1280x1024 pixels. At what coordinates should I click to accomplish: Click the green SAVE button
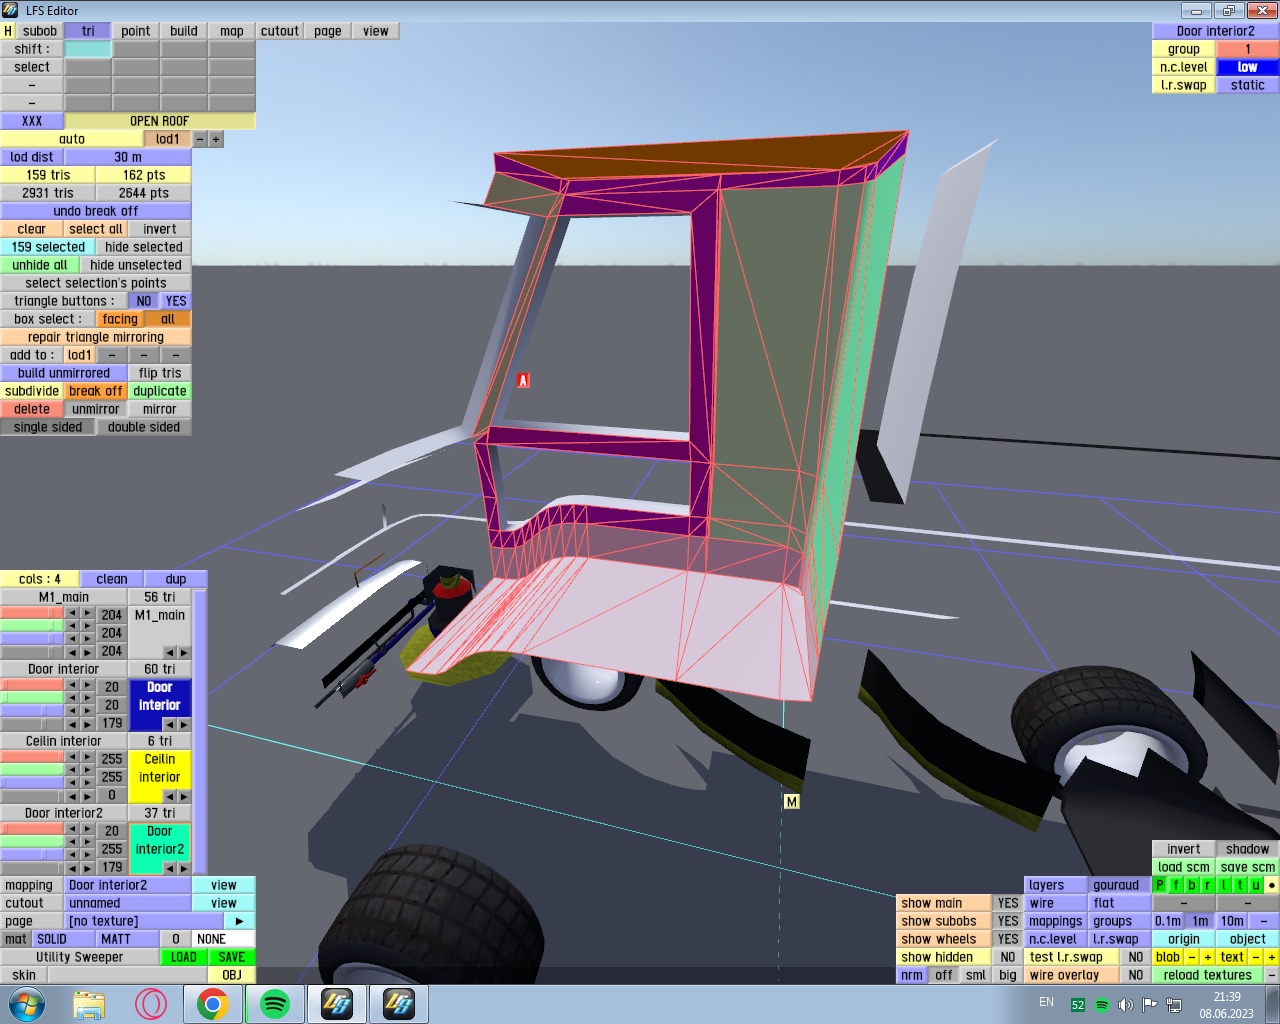point(232,957)
